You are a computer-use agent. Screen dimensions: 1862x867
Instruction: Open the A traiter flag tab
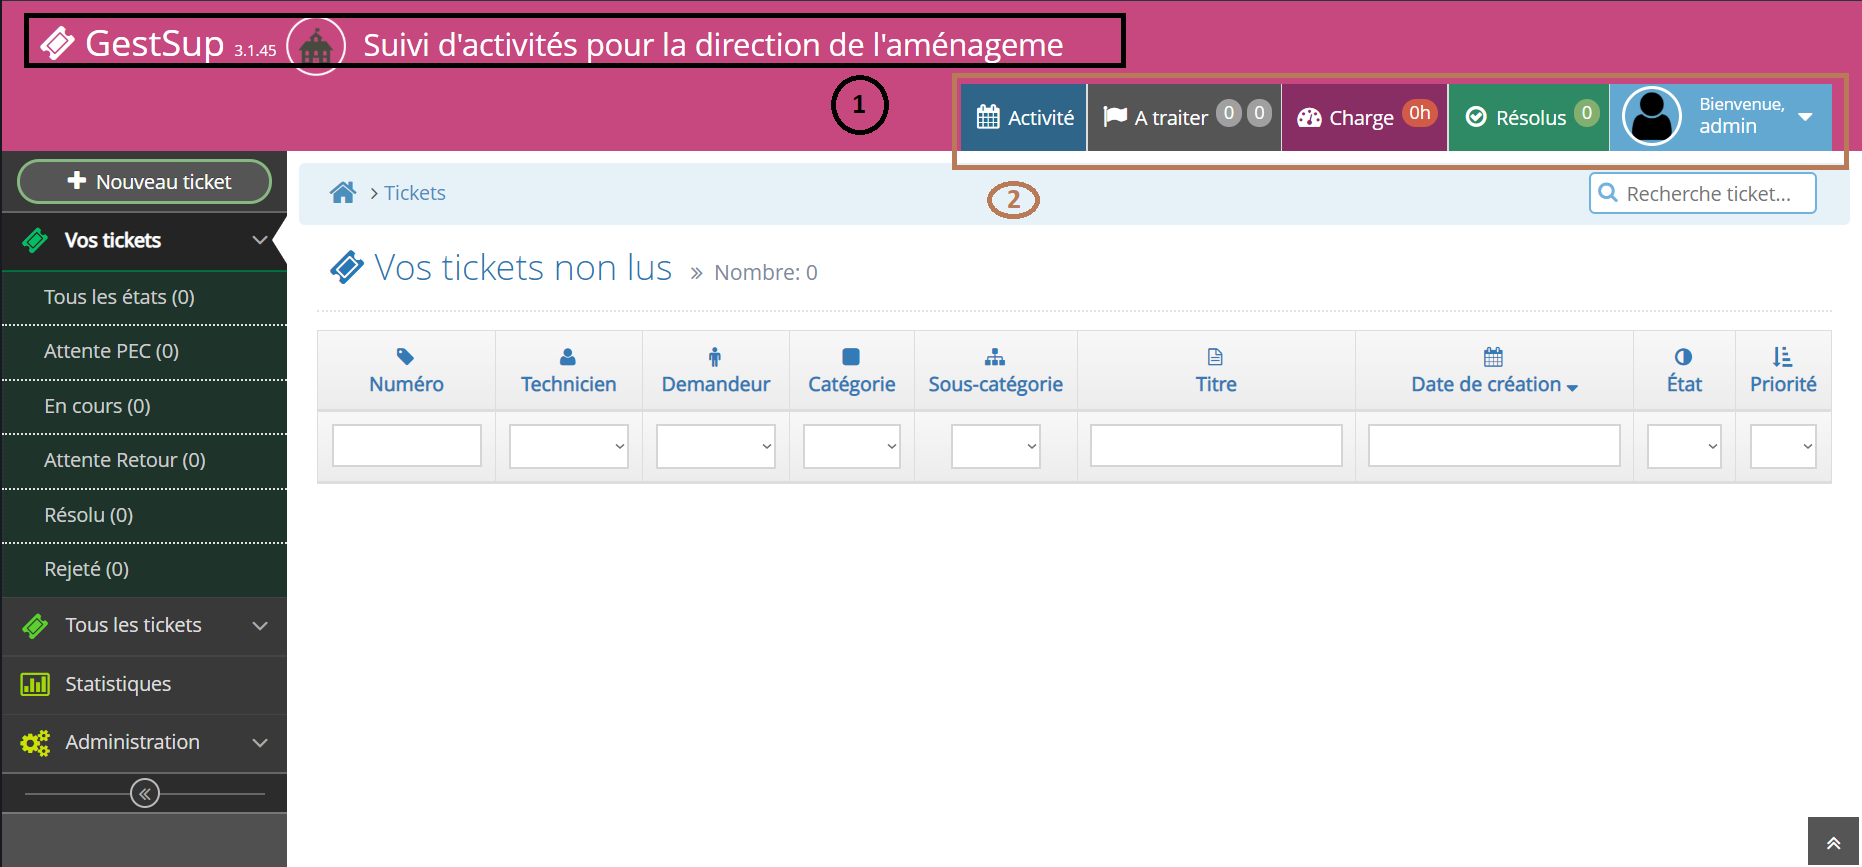(x=1184, y=117)
